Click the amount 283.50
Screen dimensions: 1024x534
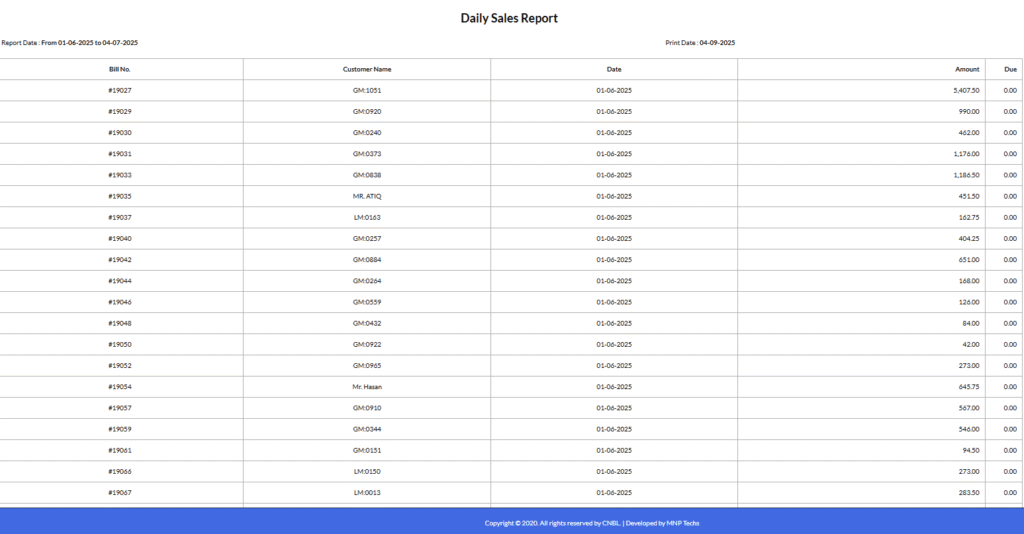tap(969, 493)
